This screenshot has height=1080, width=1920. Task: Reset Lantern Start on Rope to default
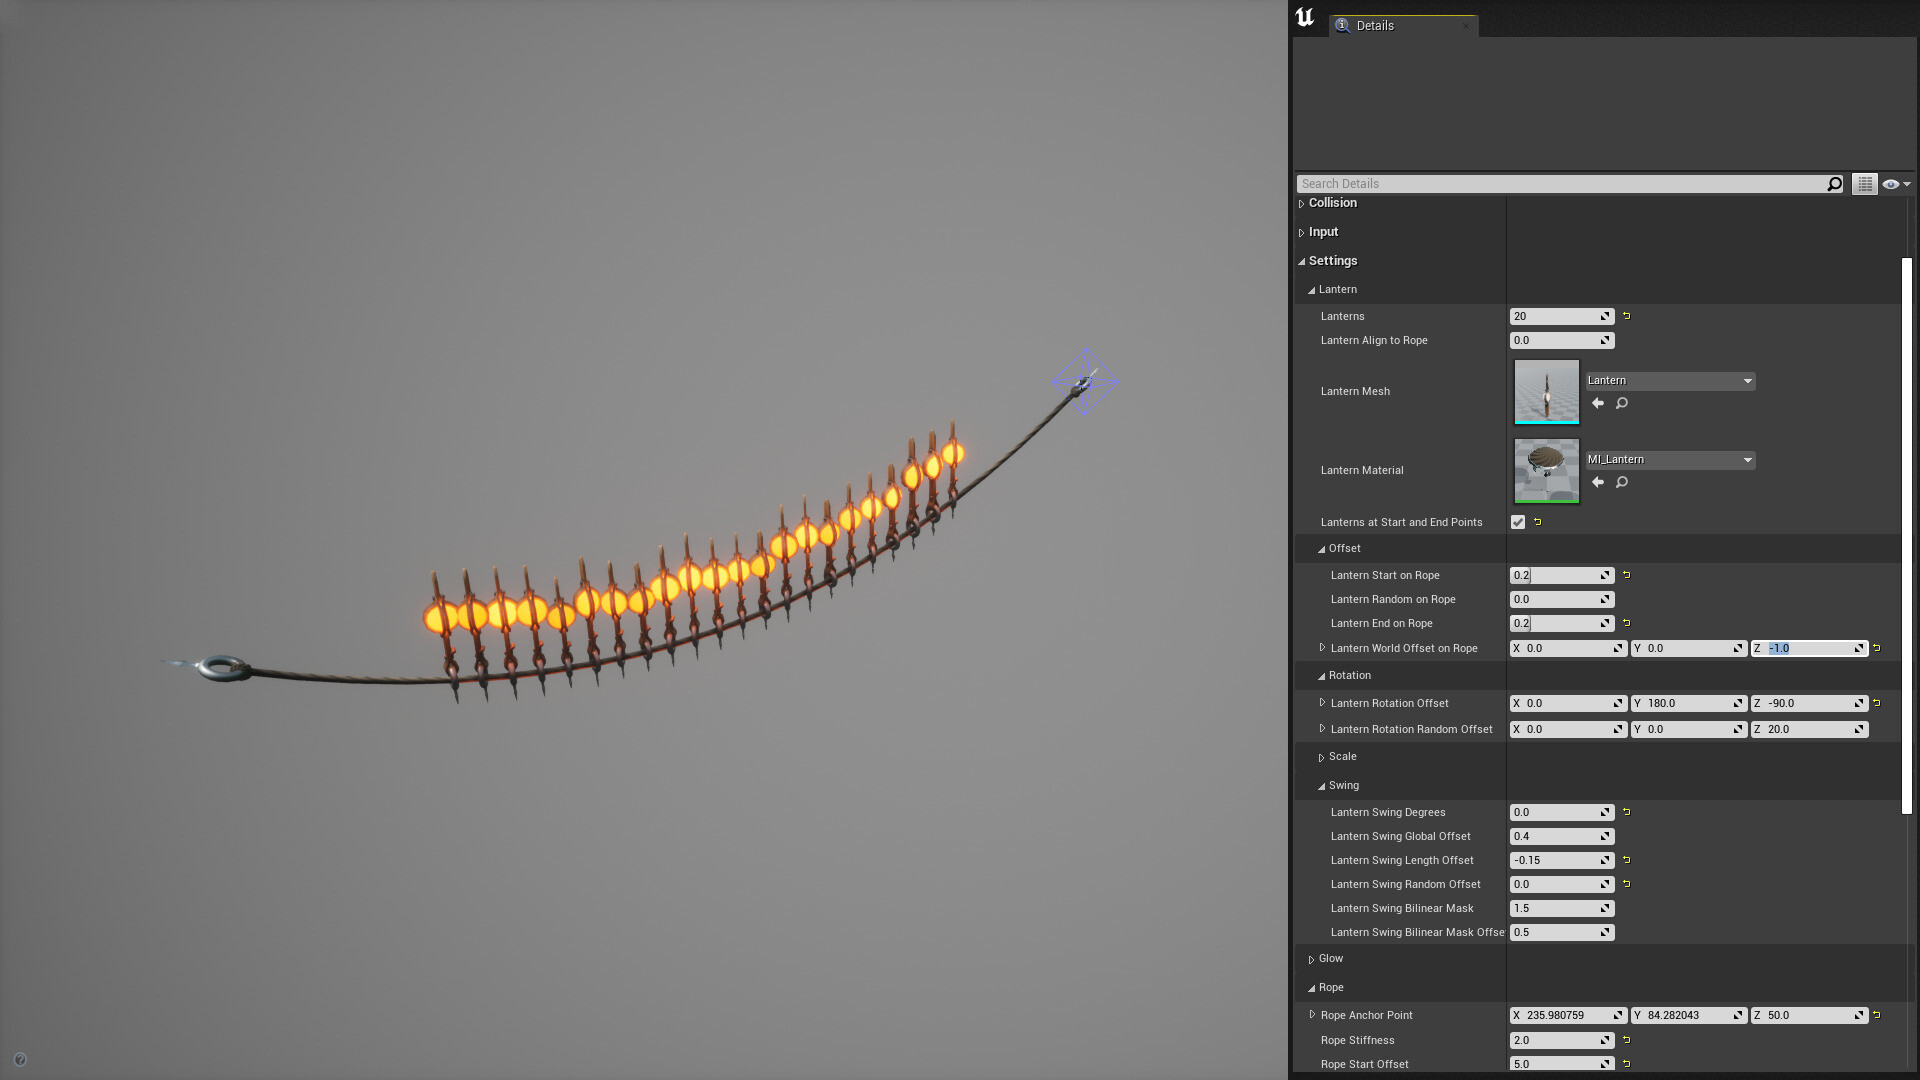[x=1626, y=575]
